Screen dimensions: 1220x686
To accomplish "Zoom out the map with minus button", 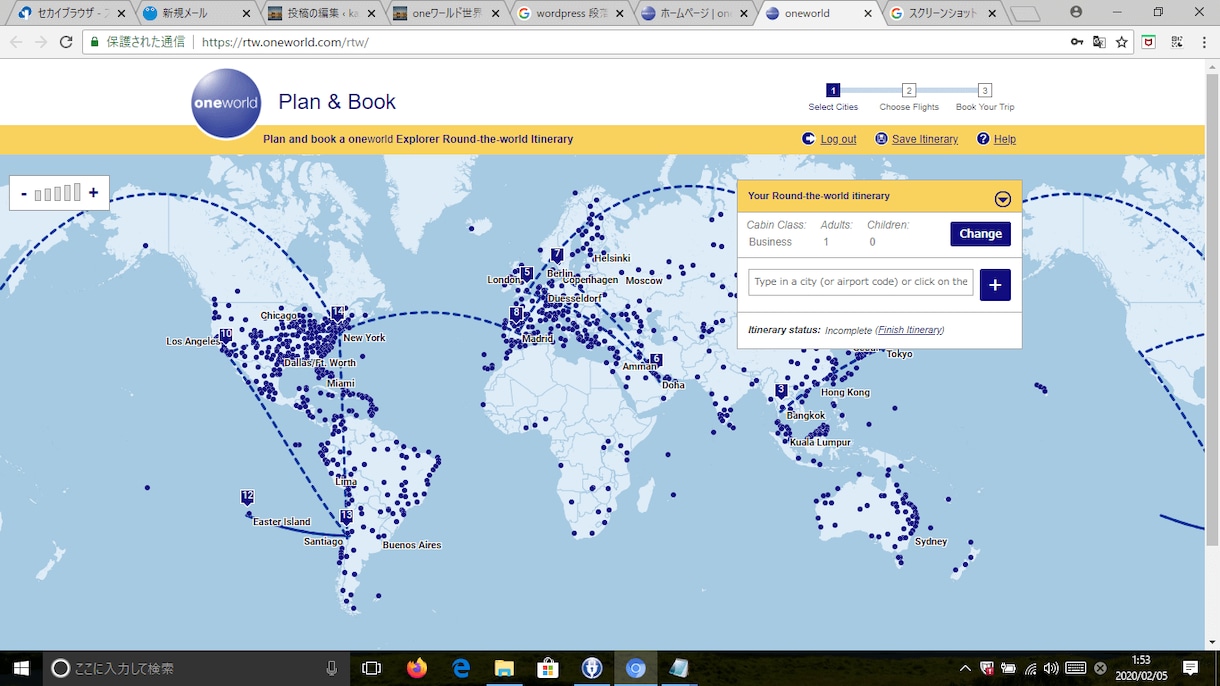I will coord(23,193).
